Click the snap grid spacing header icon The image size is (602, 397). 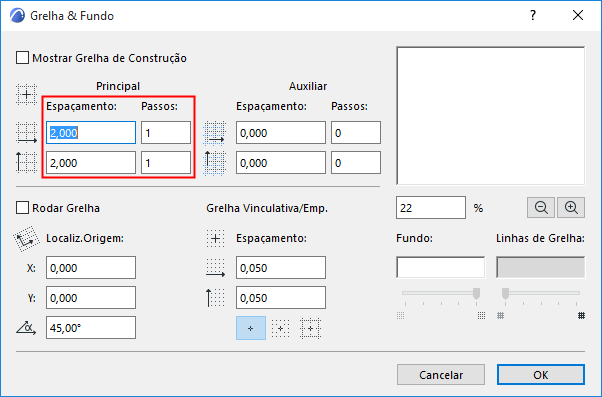pyautogui.click(x=215, y=238)
